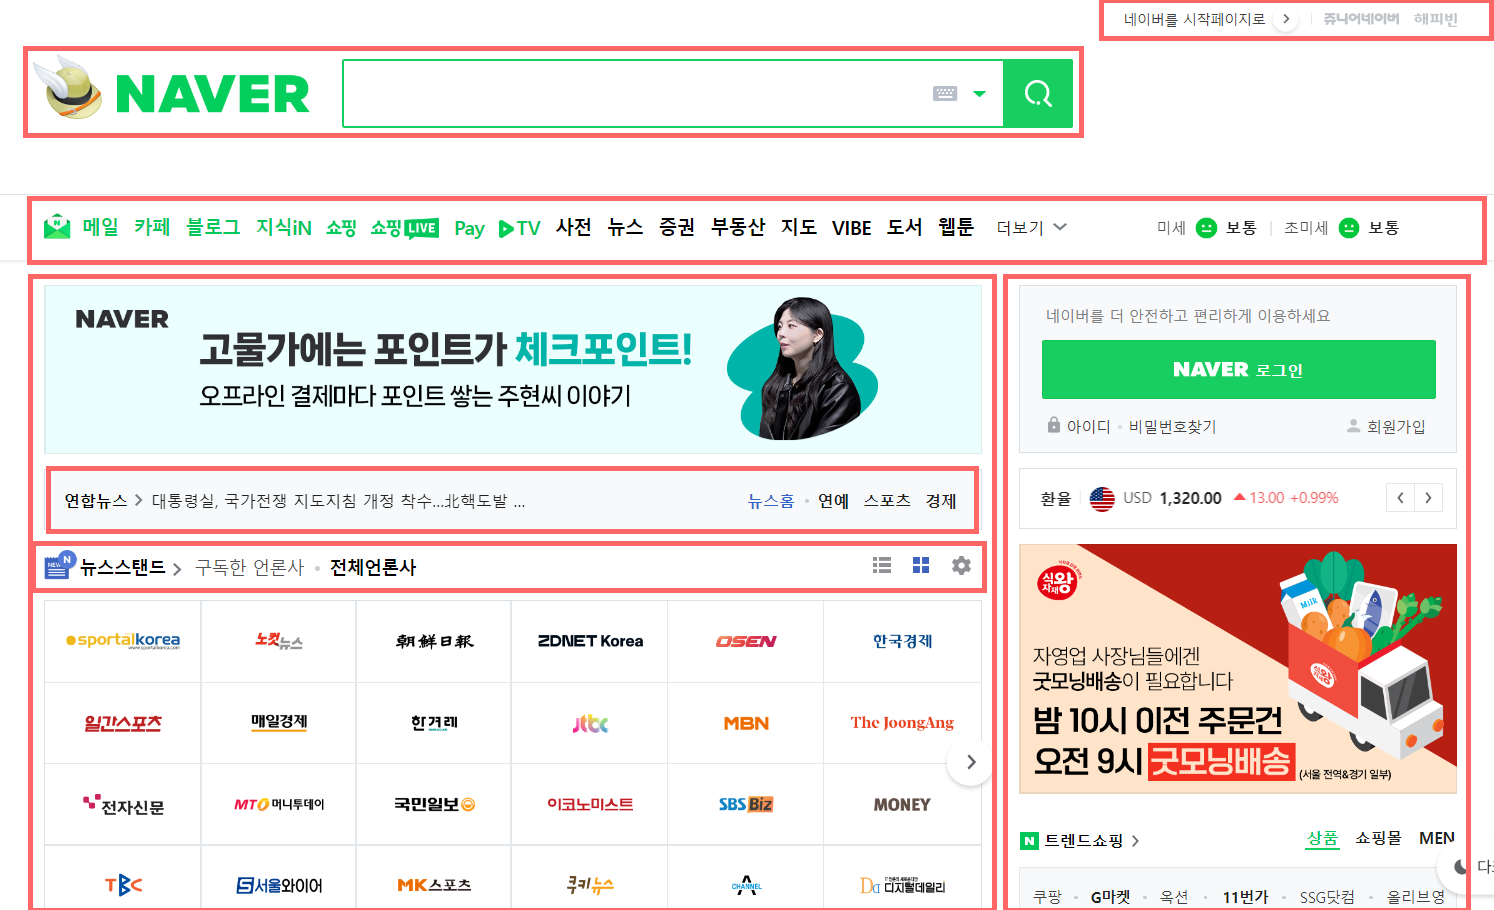Open the green mail envelope icon
The height and width of the screenshot is (910, 1494).
pos(57,227)
